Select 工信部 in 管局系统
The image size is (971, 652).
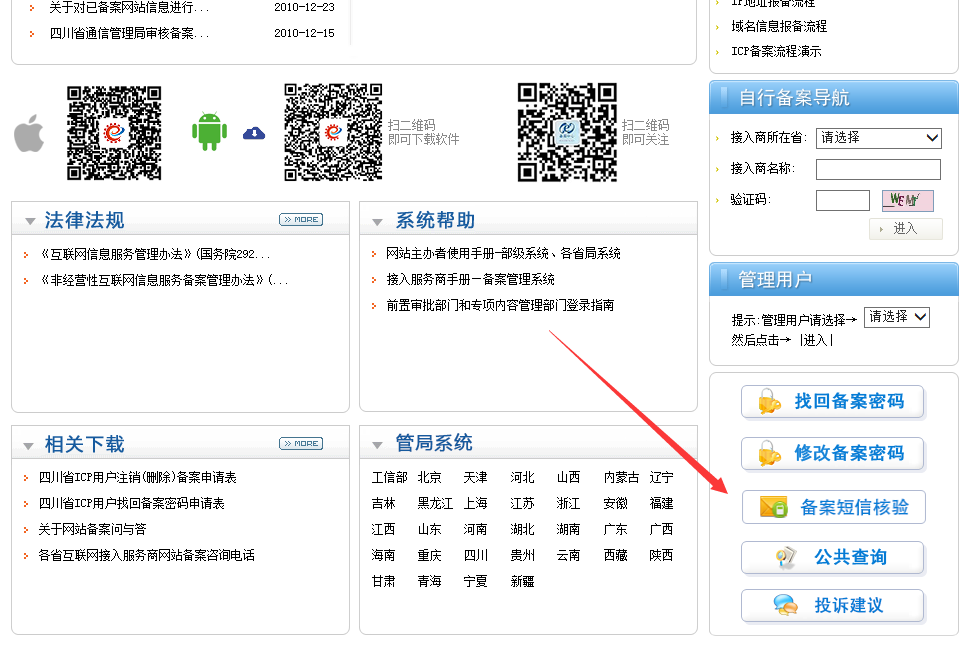390,477
